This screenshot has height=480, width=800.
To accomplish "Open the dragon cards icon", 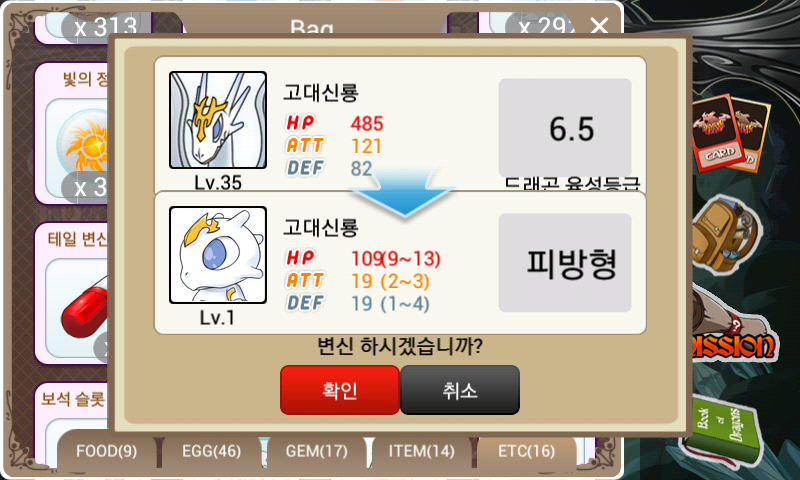I will 730,132.
